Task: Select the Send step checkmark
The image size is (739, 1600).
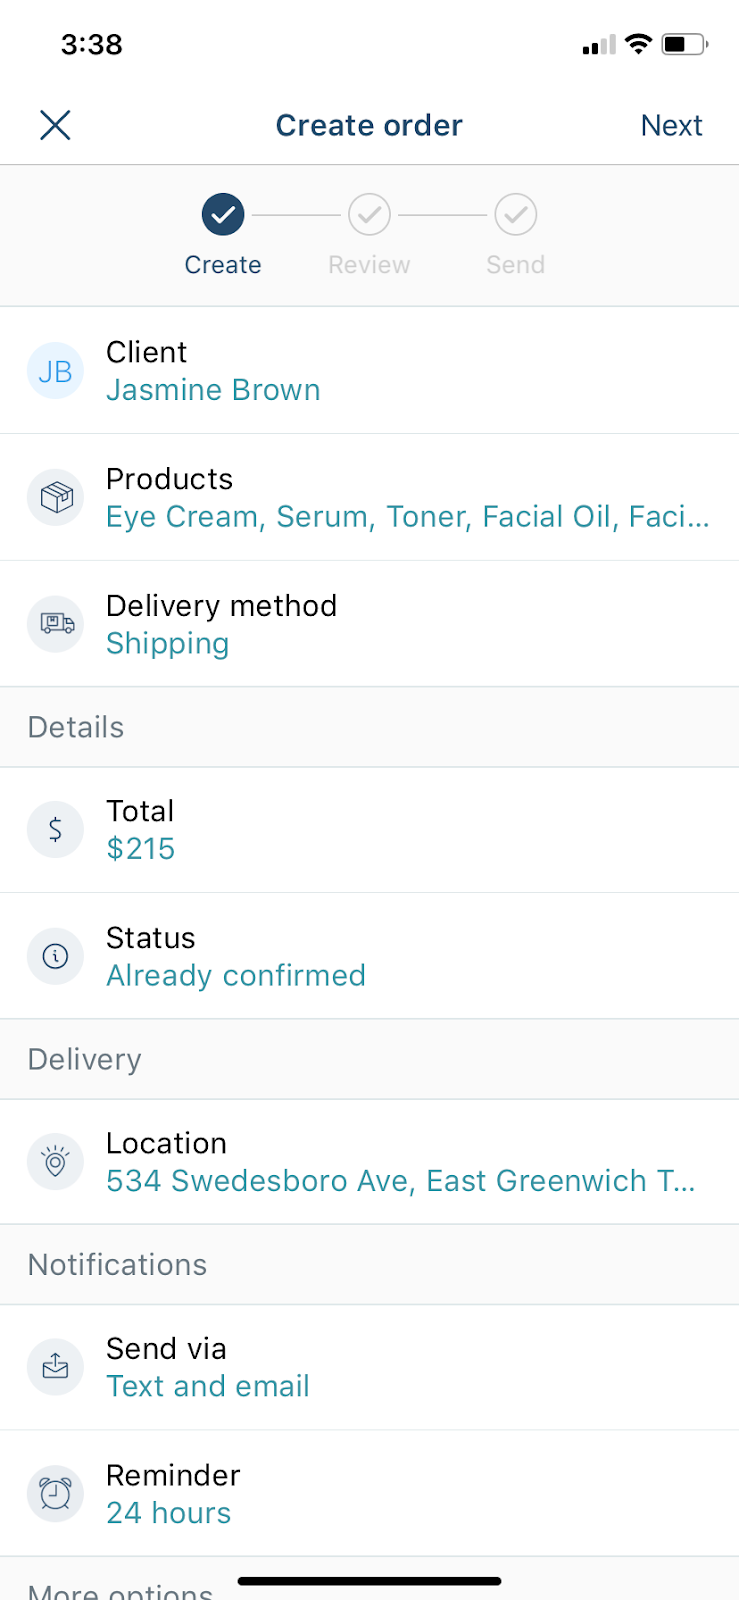Action: (516, 214)
